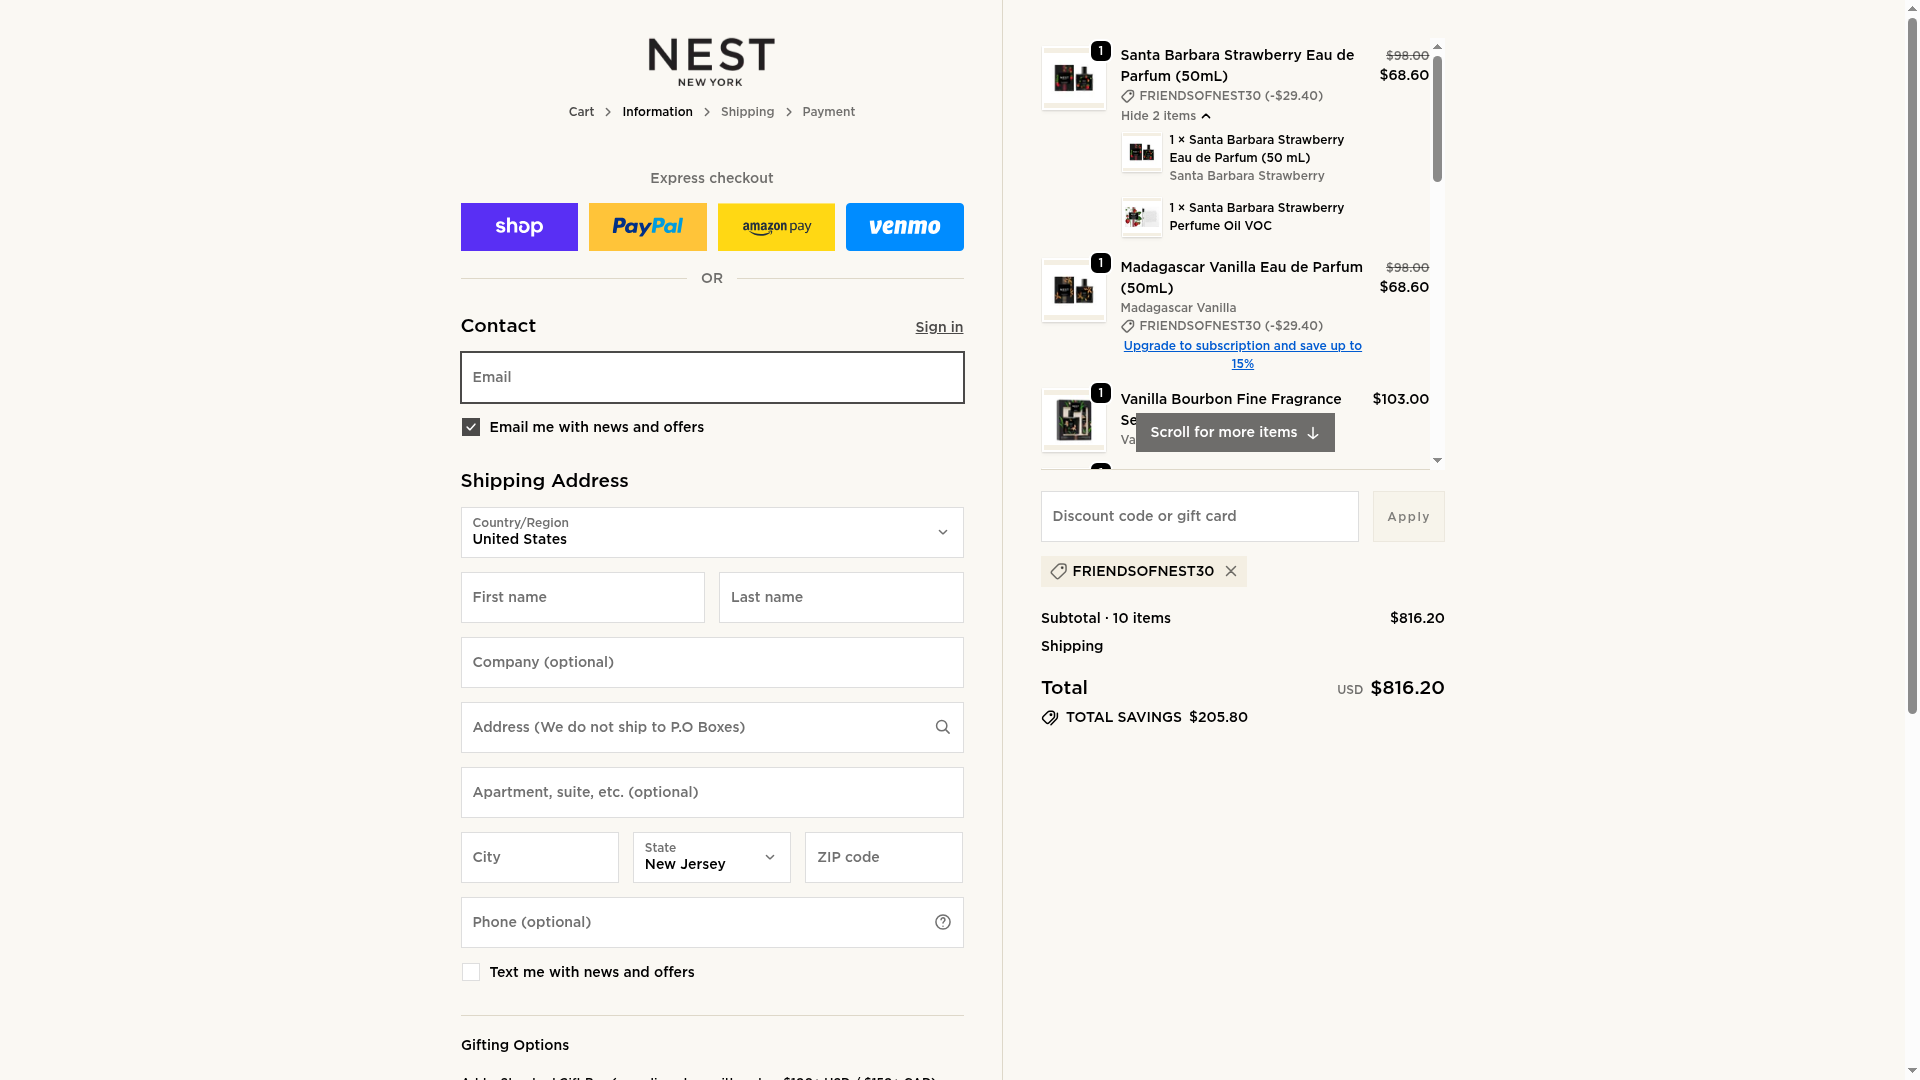
Task: Enable Text me with news and offers
Action: tap(471, 972)
